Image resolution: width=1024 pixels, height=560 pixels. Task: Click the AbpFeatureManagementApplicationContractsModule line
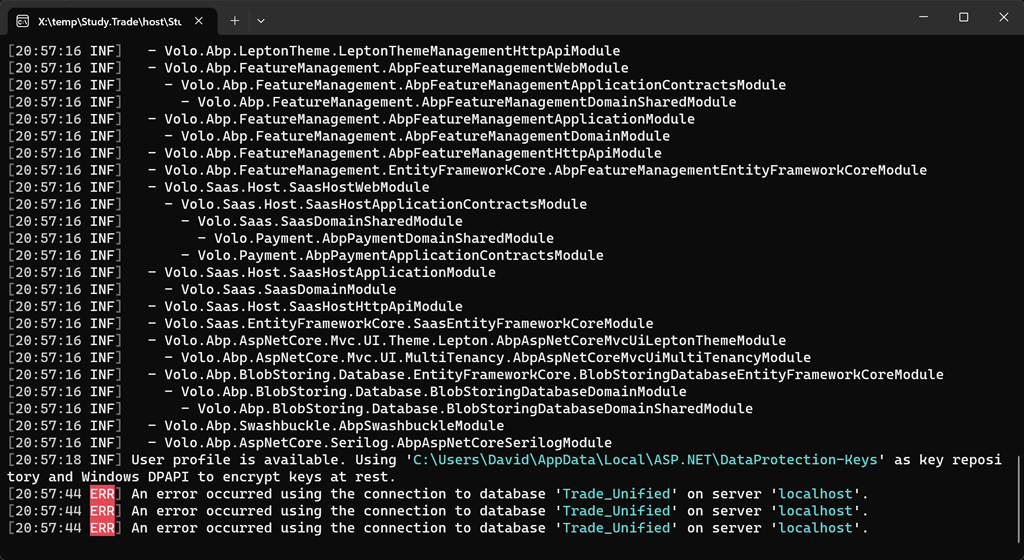397,85
